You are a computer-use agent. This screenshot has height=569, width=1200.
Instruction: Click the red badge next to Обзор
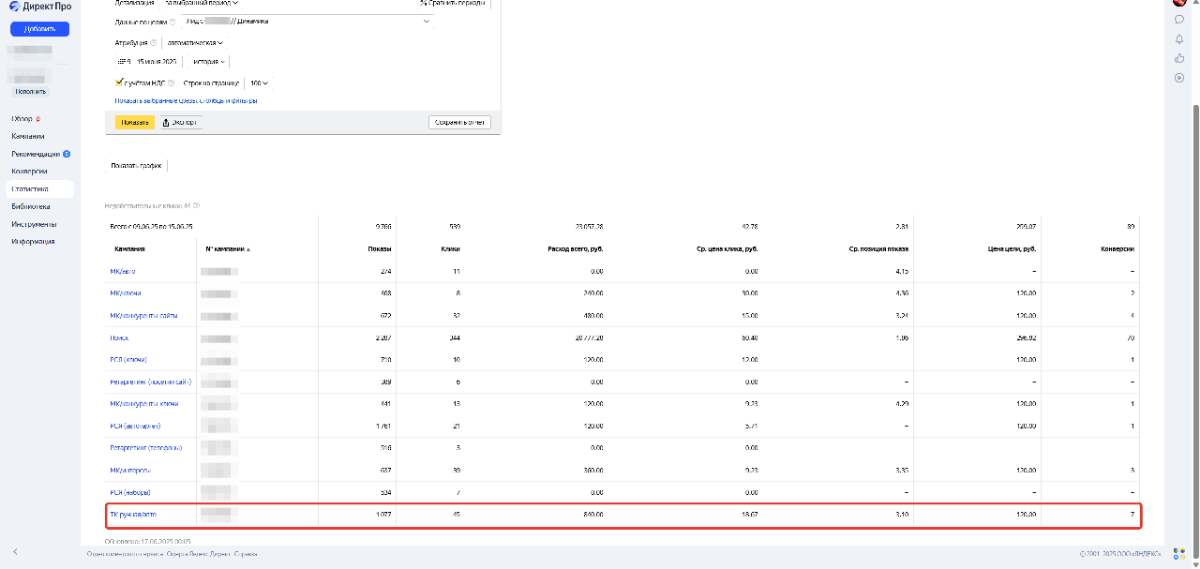pos(38,119)
